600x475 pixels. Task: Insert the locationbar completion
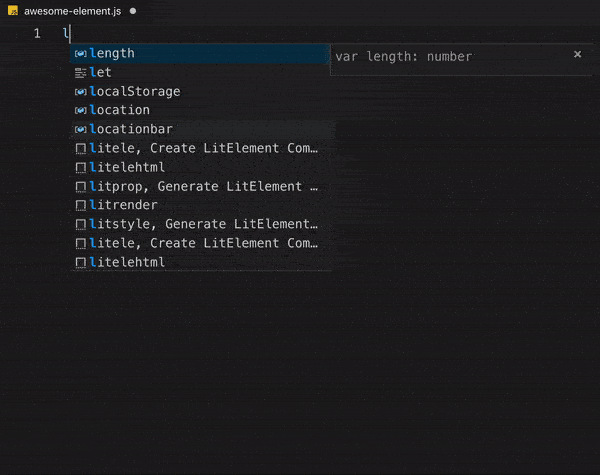[x=131, y=129]
